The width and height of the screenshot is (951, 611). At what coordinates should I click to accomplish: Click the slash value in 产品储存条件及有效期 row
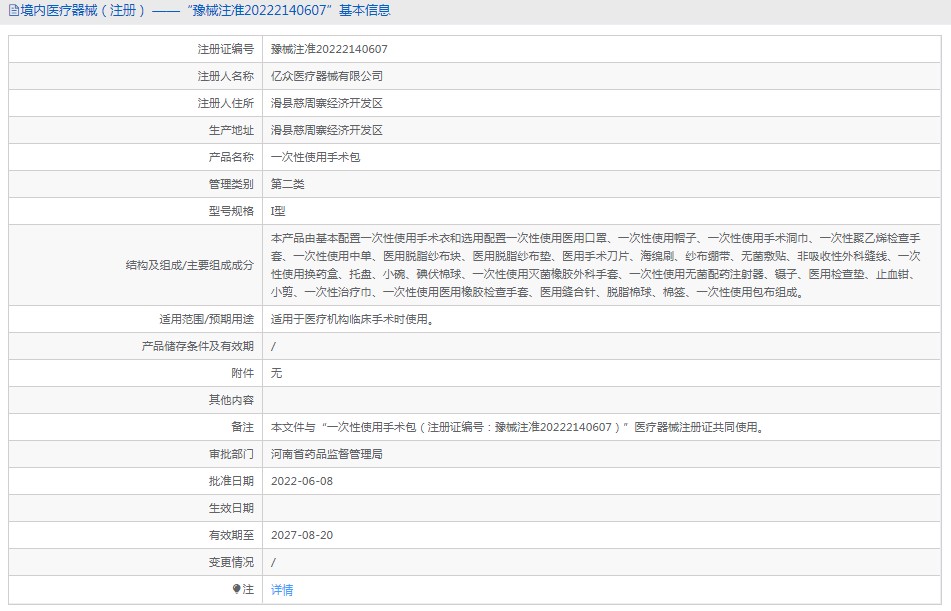point(273,346)
